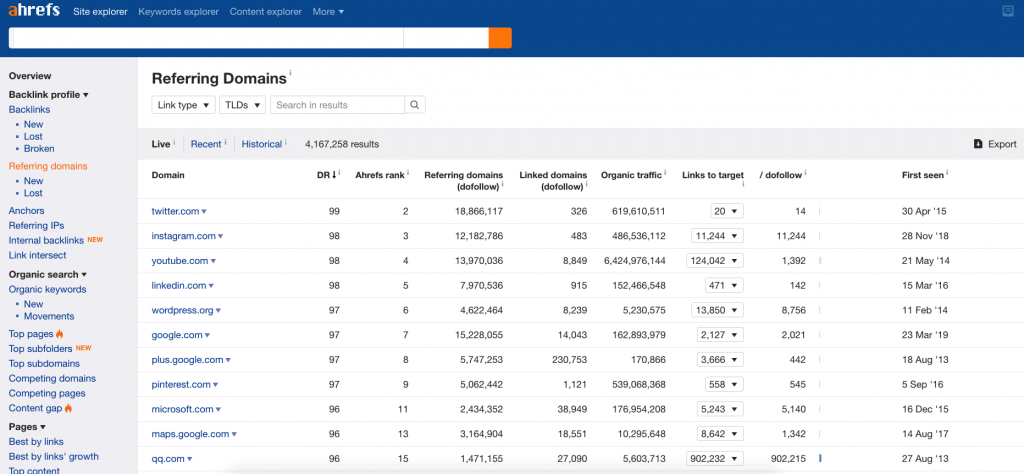Click the info icon beside Live
Screen dimensions: 1024x474
(x=174, y=142)
